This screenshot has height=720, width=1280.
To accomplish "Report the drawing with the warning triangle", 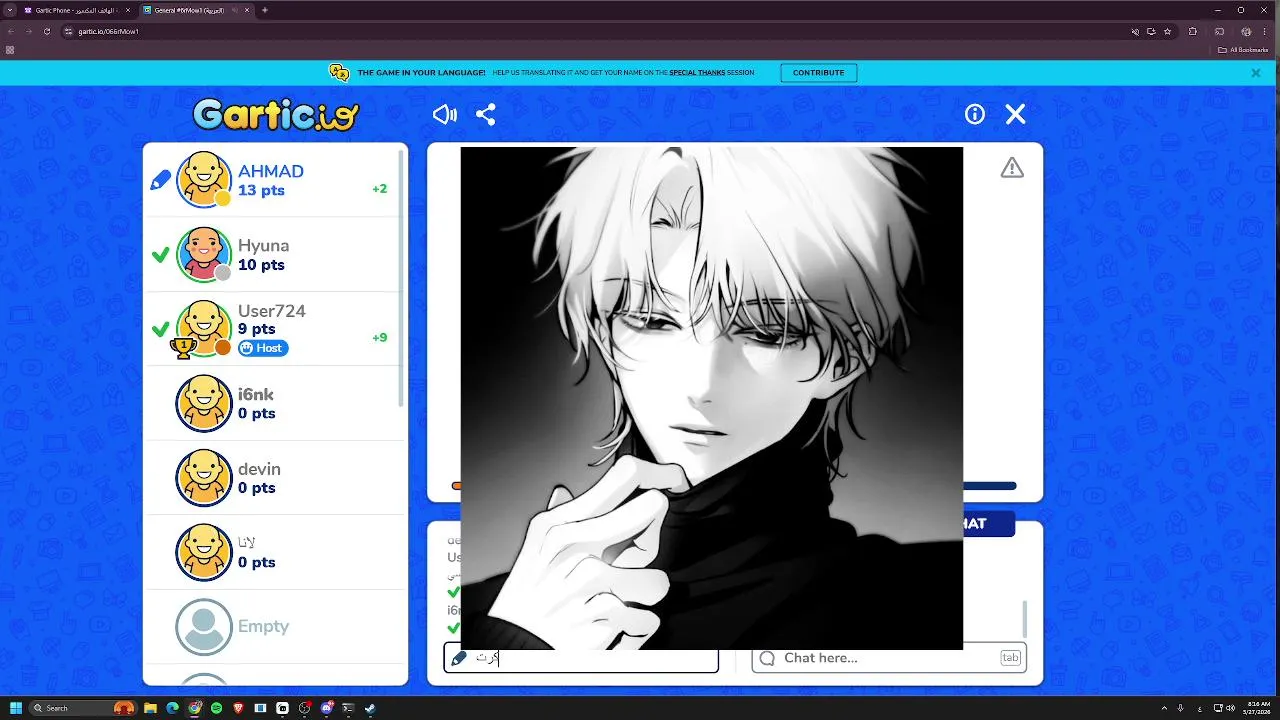I will click(1012, 168).
